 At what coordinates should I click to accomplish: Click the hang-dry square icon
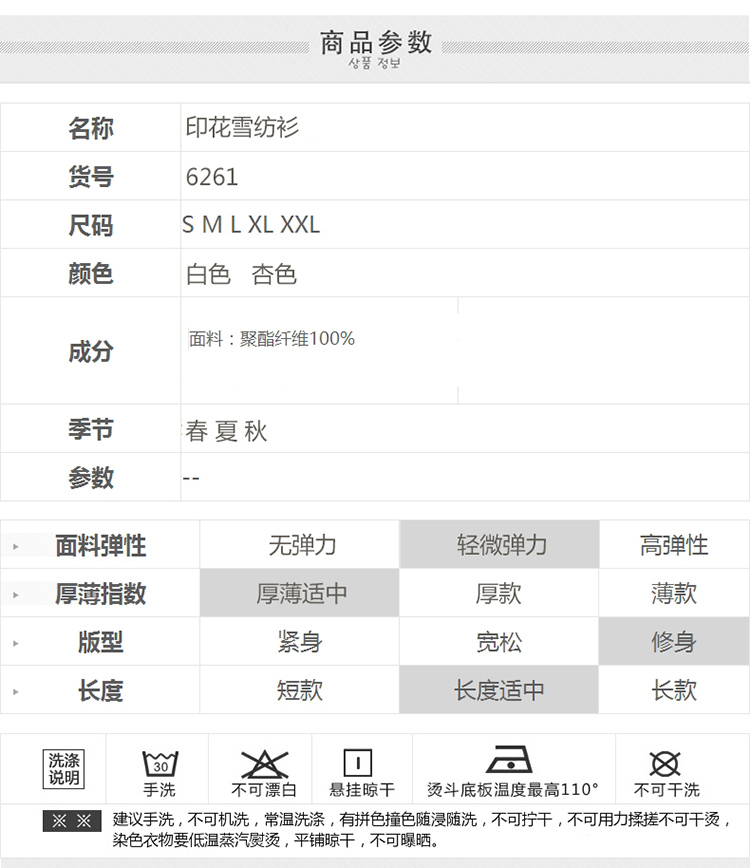coord(358,763)
